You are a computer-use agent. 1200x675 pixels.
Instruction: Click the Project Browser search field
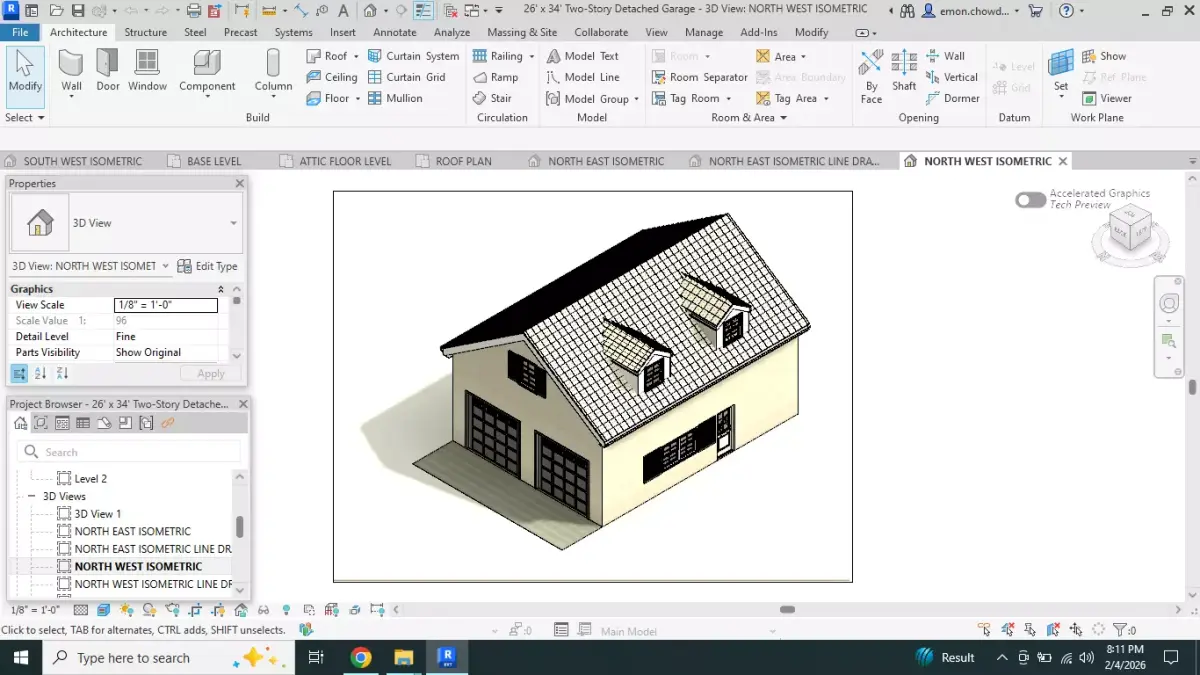coord(130,452)
